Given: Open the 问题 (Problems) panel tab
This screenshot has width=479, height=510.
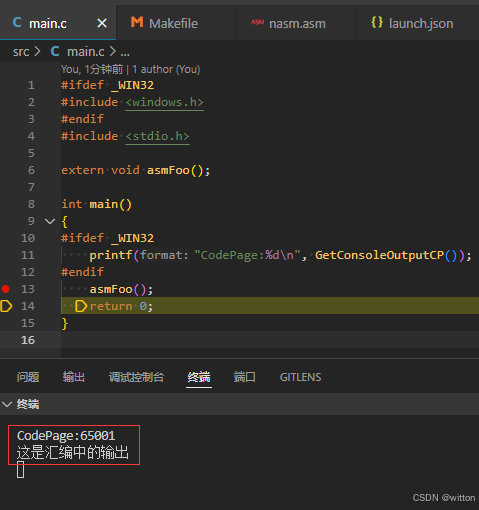Looking at the screenshot, I should pyautogui.click(x=28, y=377).
